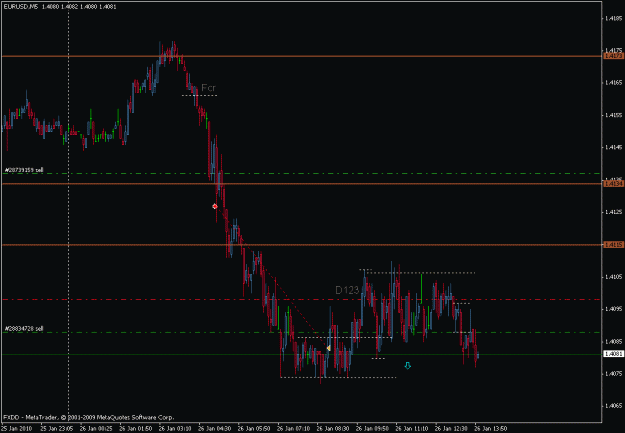This screenshot has height=433, width=625.
Task: Click the 1.4075 price scale label
Action: coord(614,374)
